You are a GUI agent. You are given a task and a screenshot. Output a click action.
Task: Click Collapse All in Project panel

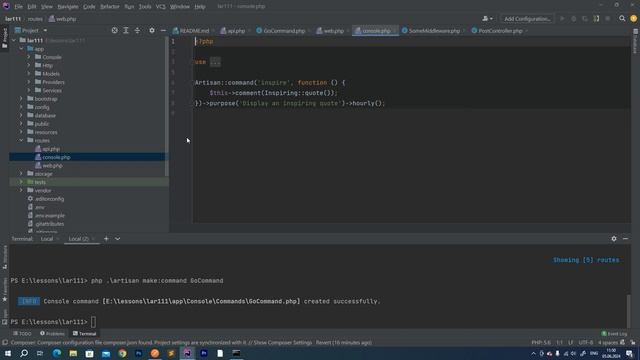pos(137,31)
